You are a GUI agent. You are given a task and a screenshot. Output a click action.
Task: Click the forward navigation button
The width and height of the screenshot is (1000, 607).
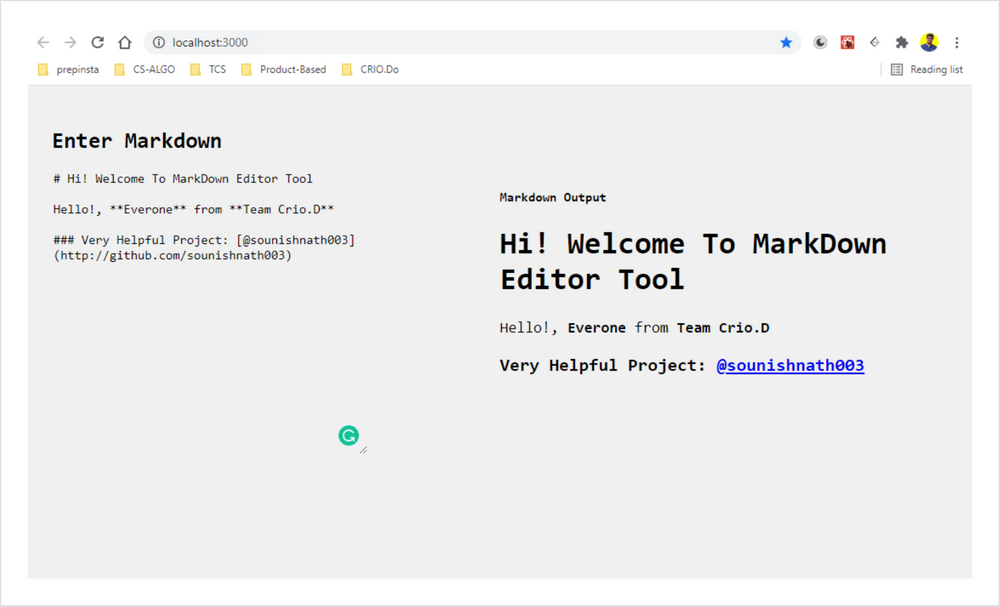coord(69,41)
